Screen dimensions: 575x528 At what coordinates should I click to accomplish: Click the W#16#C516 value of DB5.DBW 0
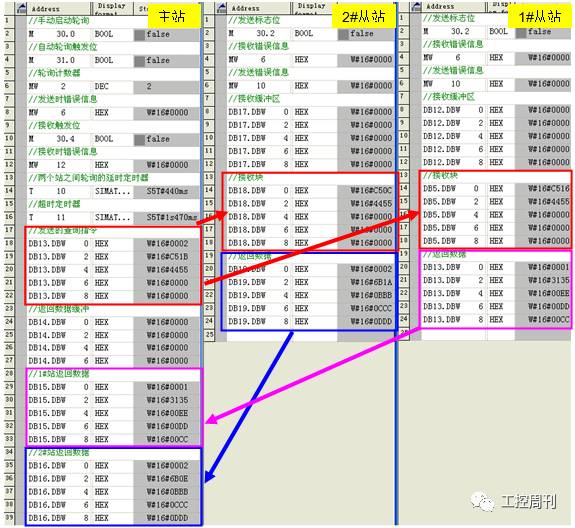543,188
